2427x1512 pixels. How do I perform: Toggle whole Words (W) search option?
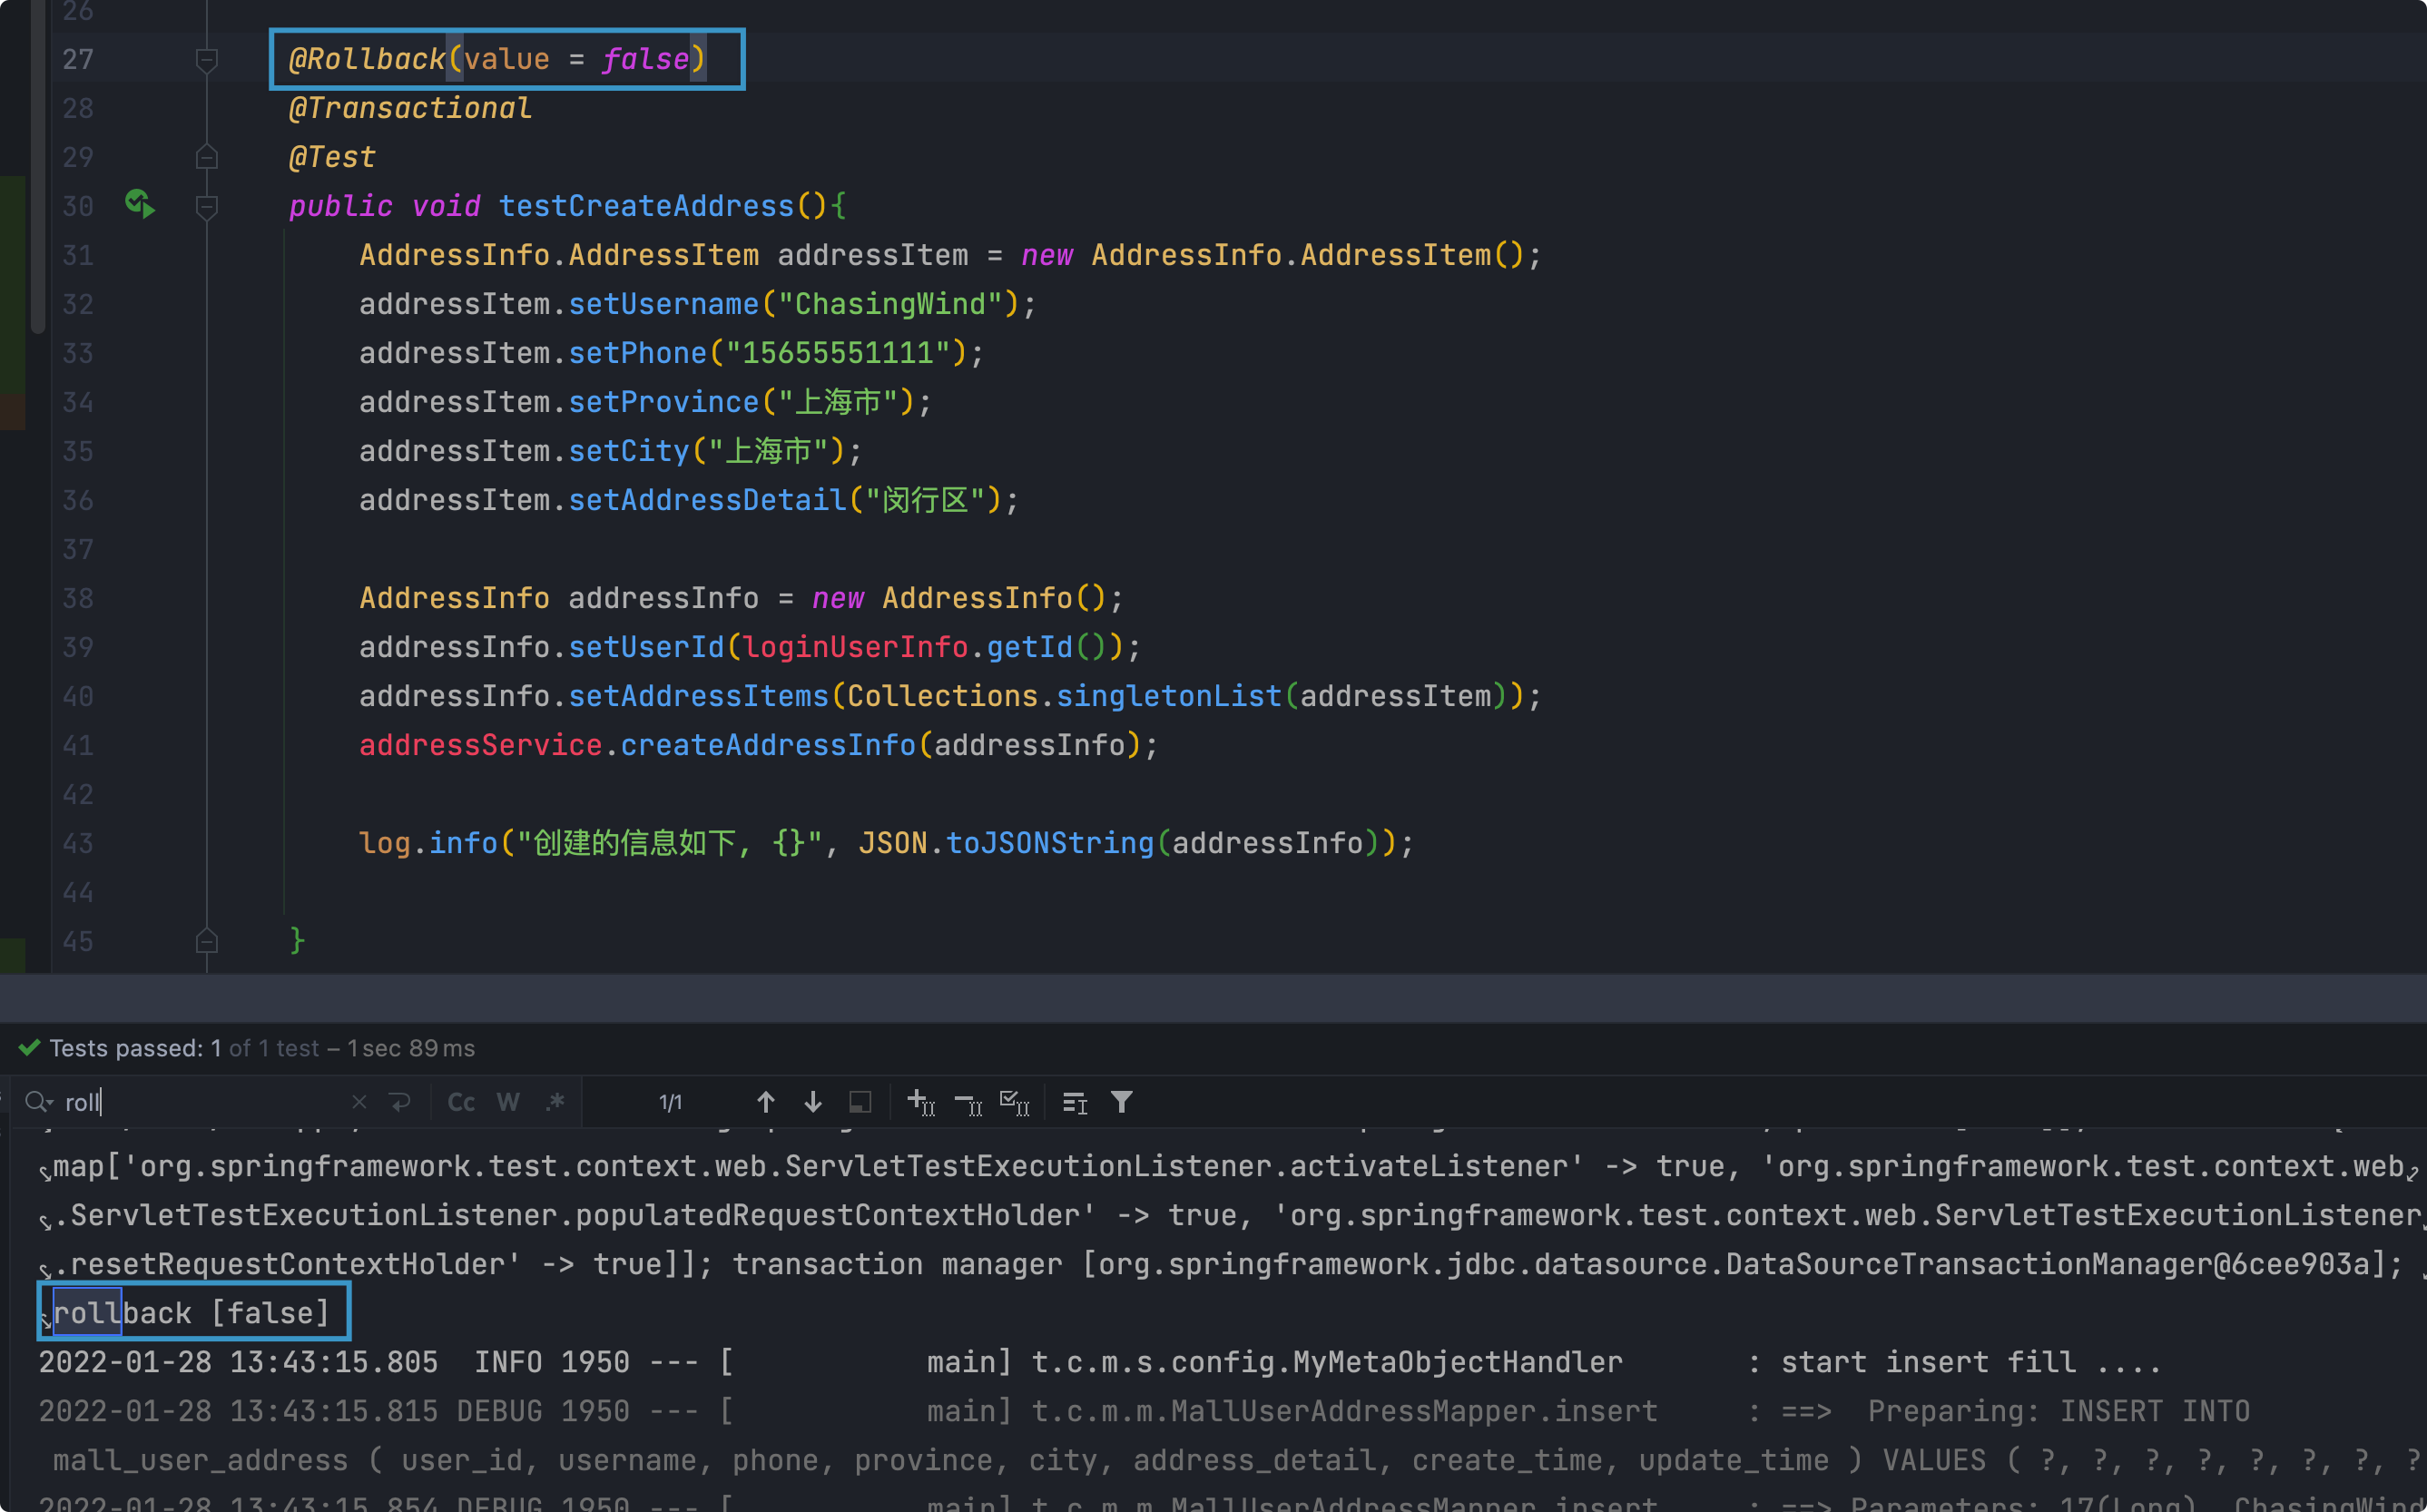point(508,1102)
